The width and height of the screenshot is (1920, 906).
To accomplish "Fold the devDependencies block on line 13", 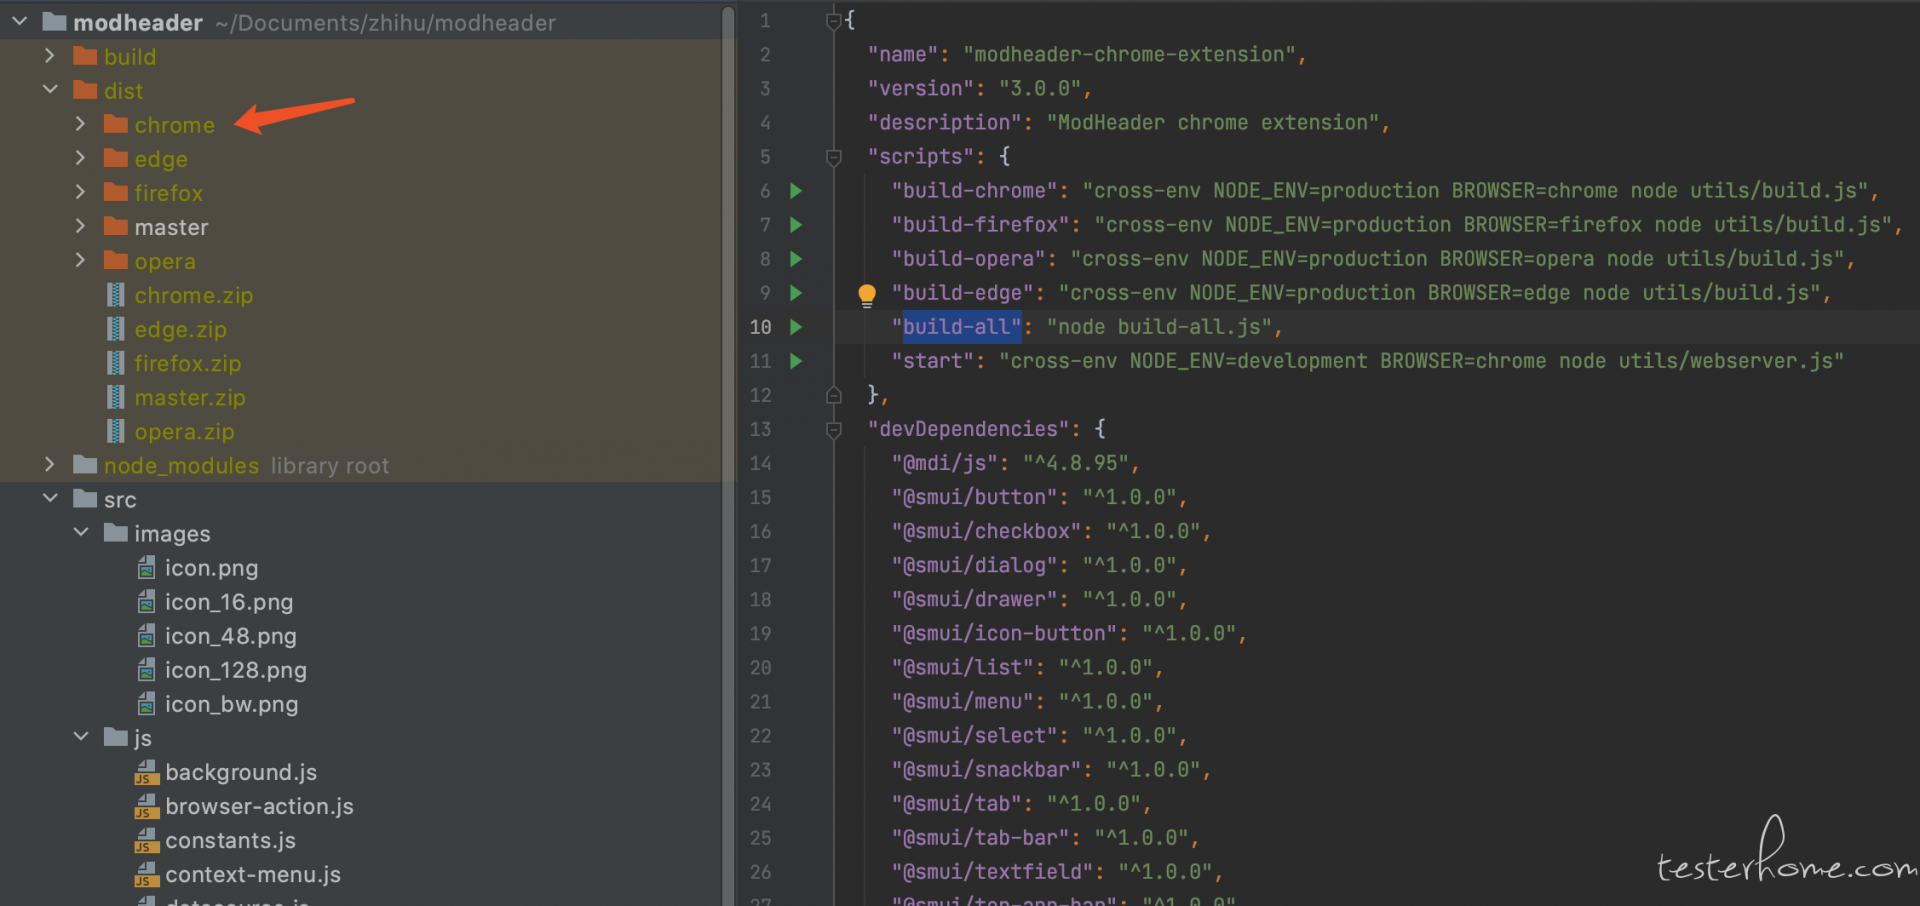I will (x=833, y=430).
